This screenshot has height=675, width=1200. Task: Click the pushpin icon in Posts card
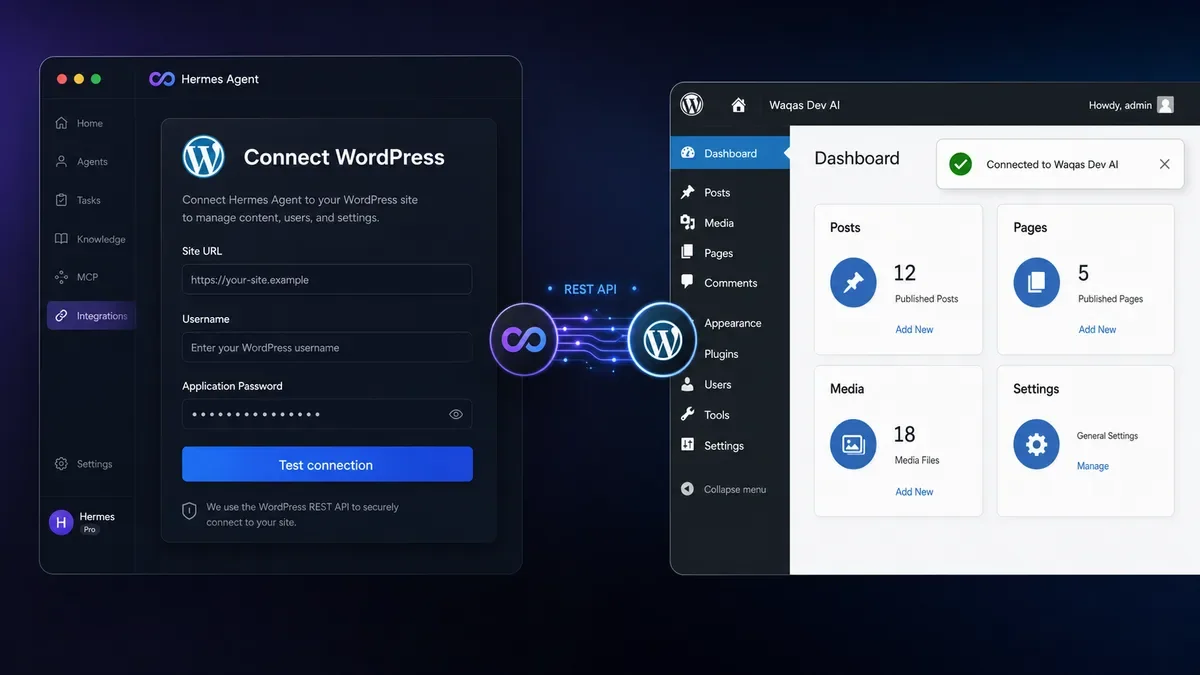[x=853, y=284]
